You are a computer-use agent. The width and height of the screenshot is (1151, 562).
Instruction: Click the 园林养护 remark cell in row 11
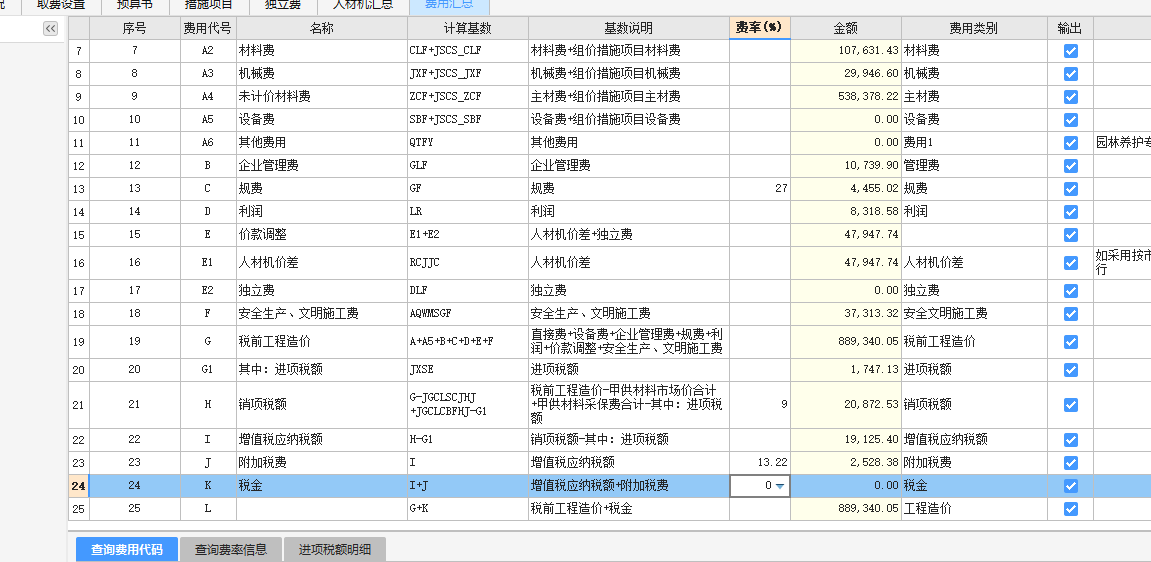tap(1122, 143)
